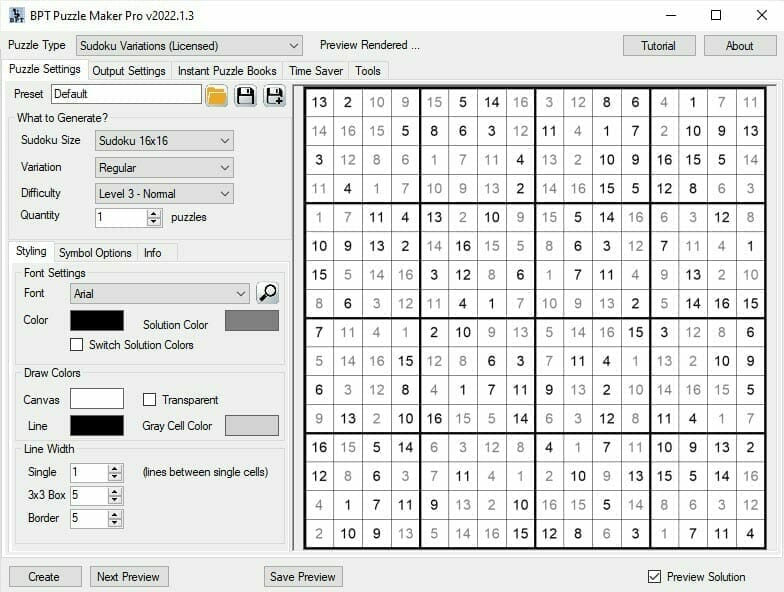This screenshot has height=592, width=784.
Task: Select the Styling sub-tab
Action: pos(31,251)
